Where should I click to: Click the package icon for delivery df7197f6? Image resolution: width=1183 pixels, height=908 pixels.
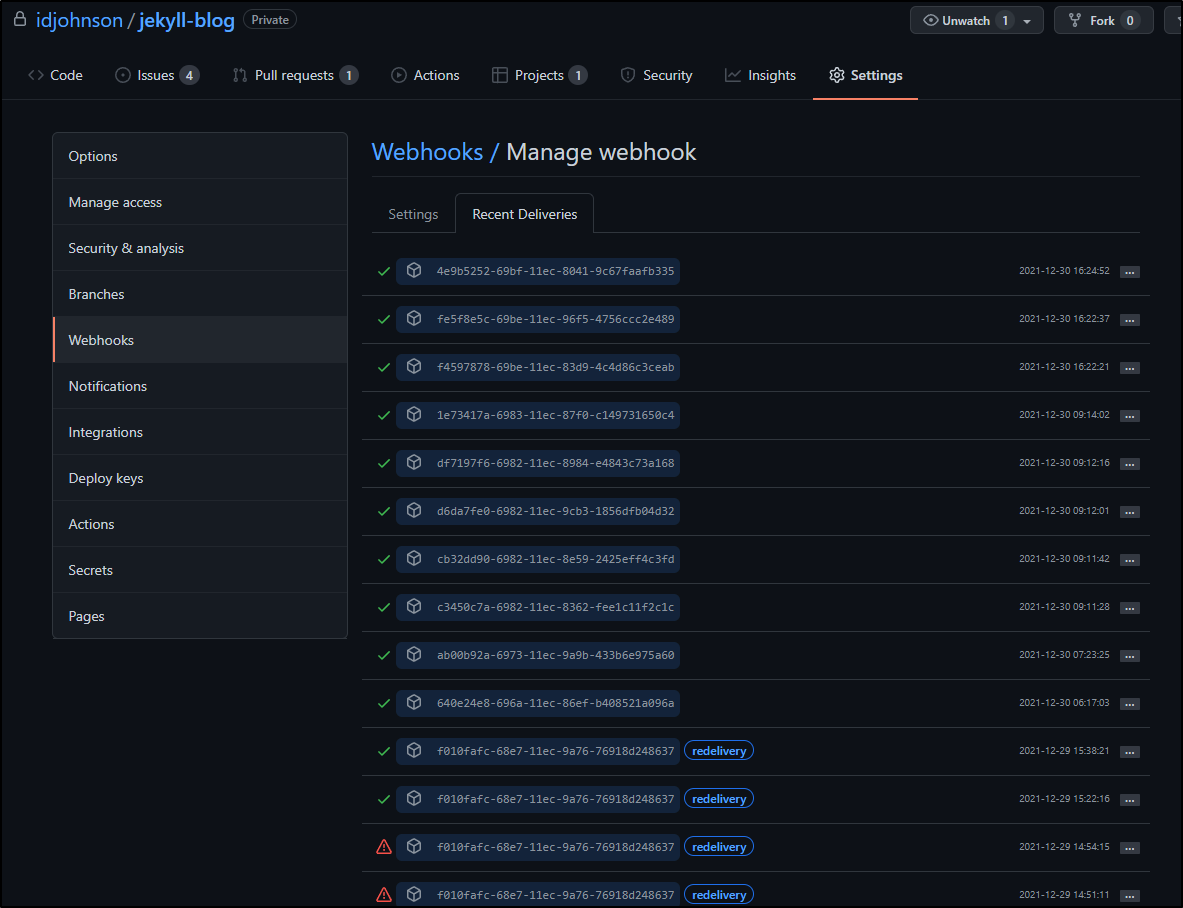point(414,462)
